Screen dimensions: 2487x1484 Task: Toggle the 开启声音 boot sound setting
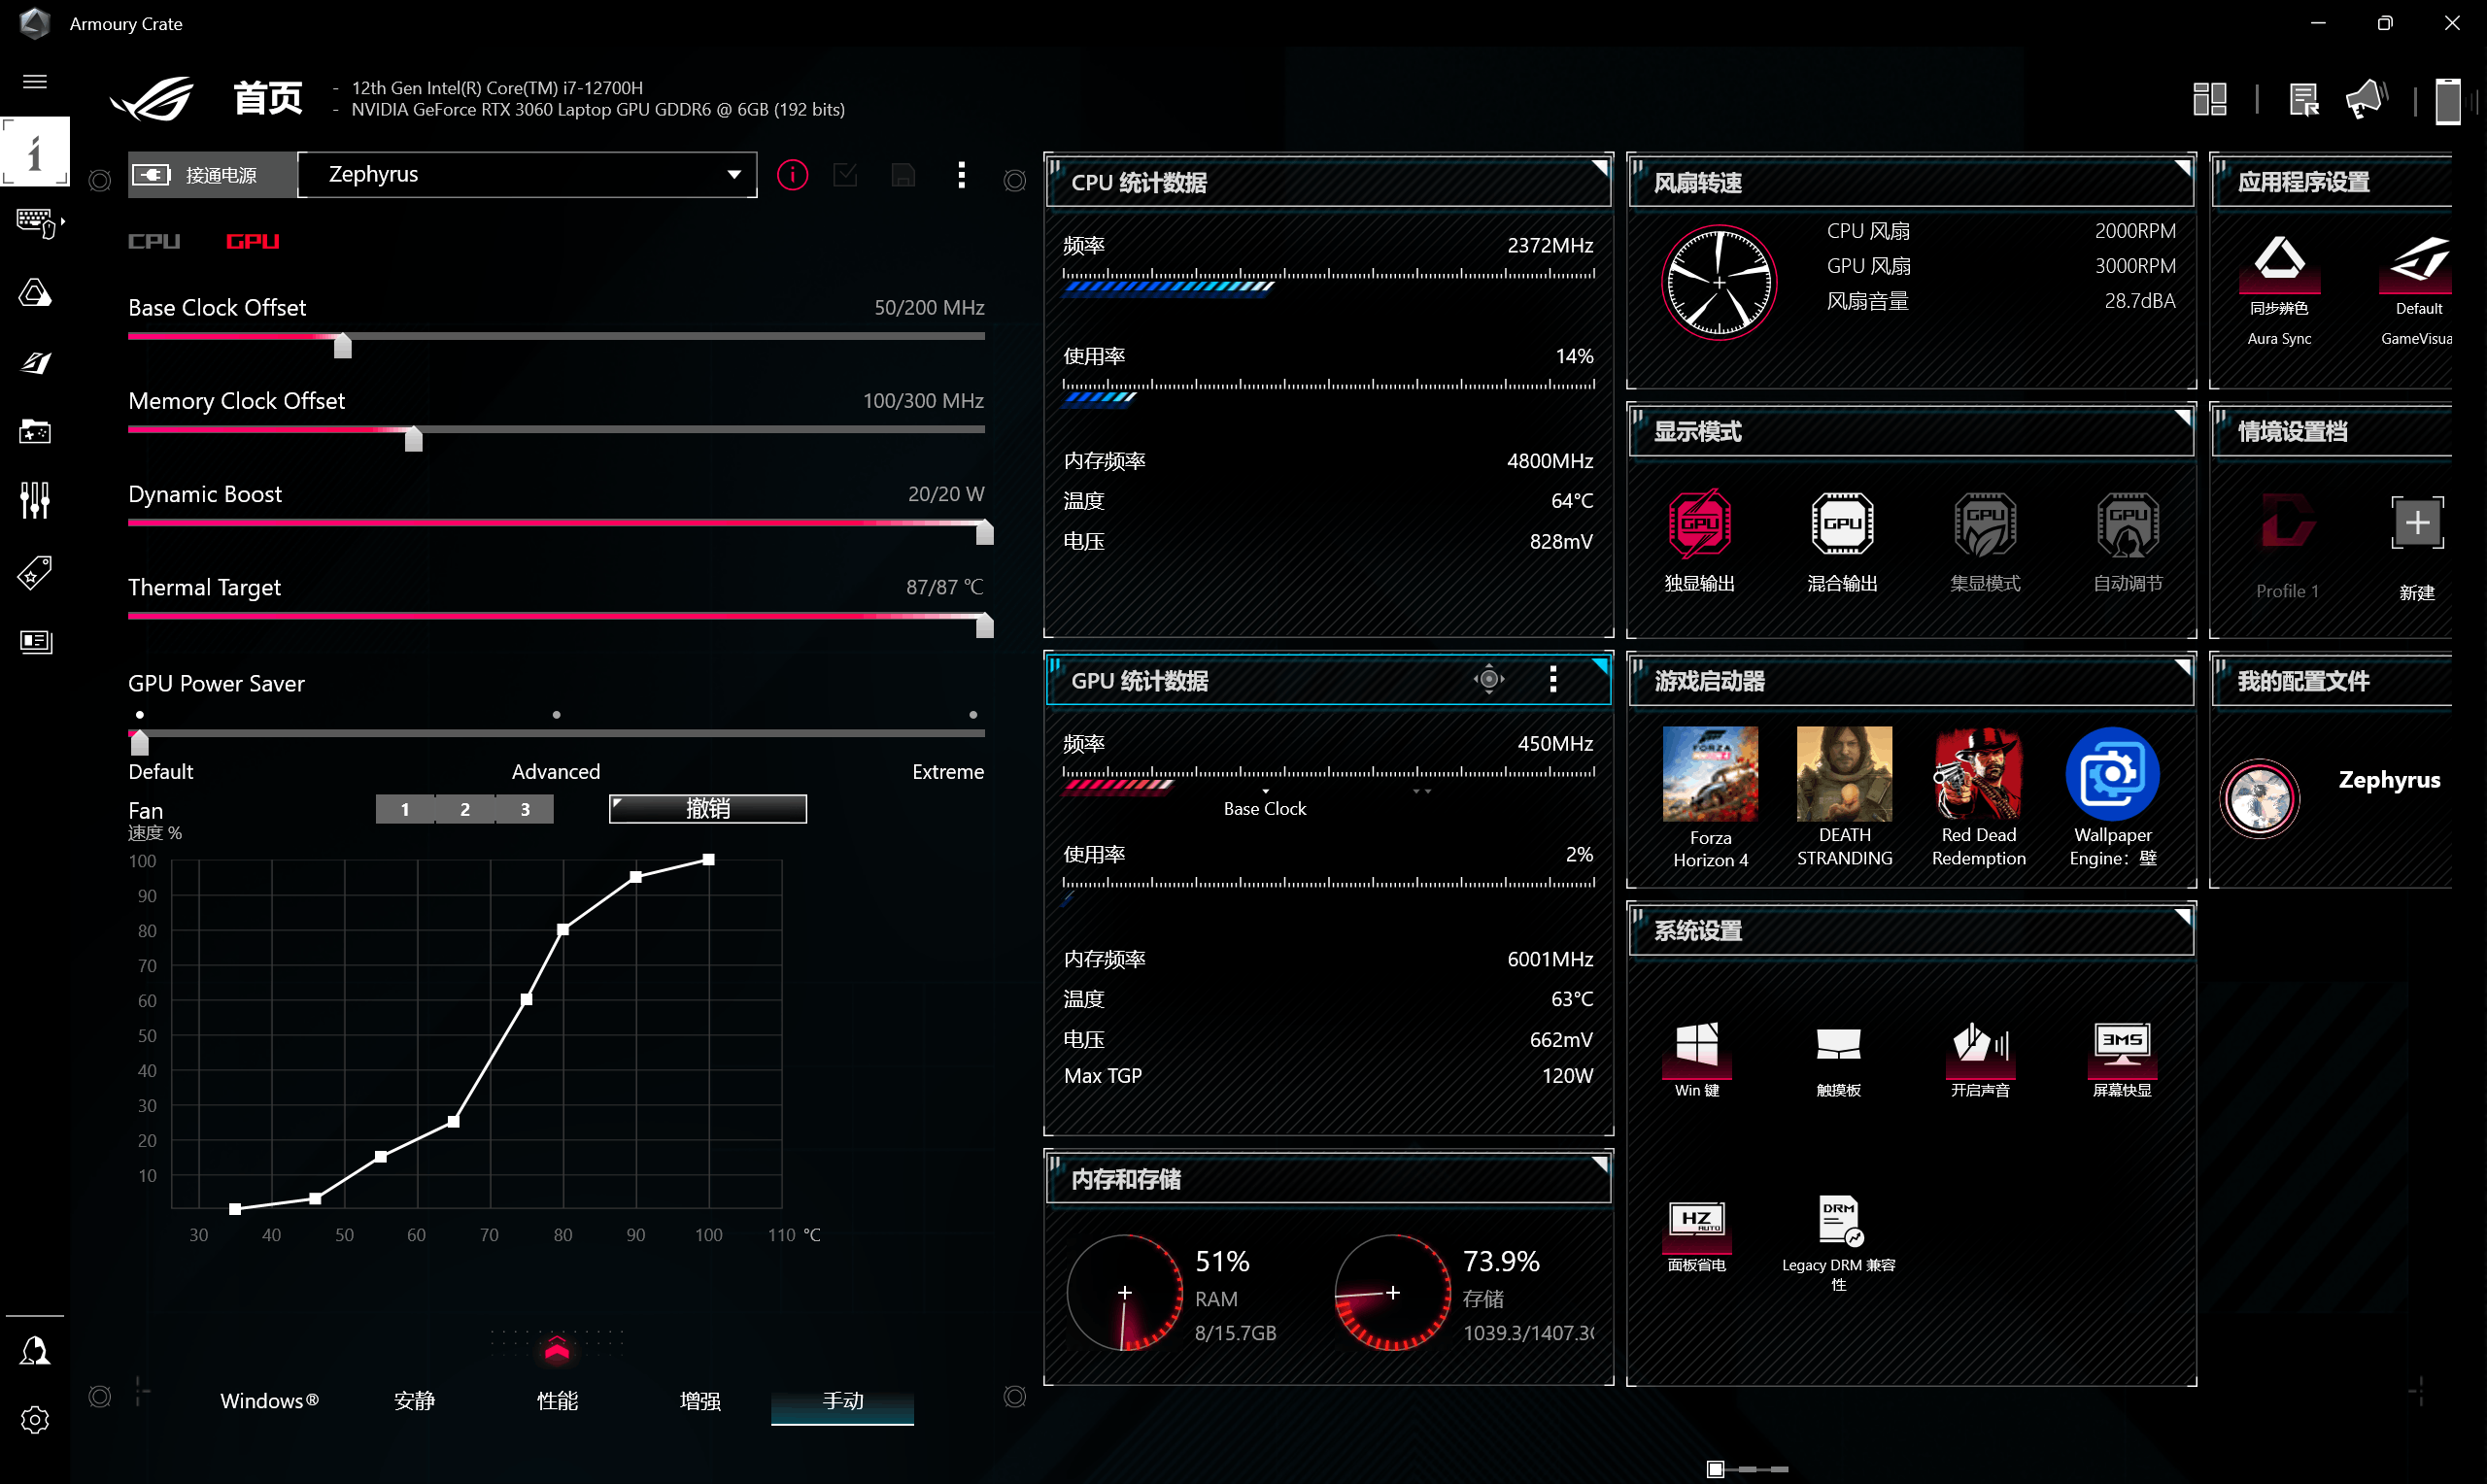(1979, 1046)
